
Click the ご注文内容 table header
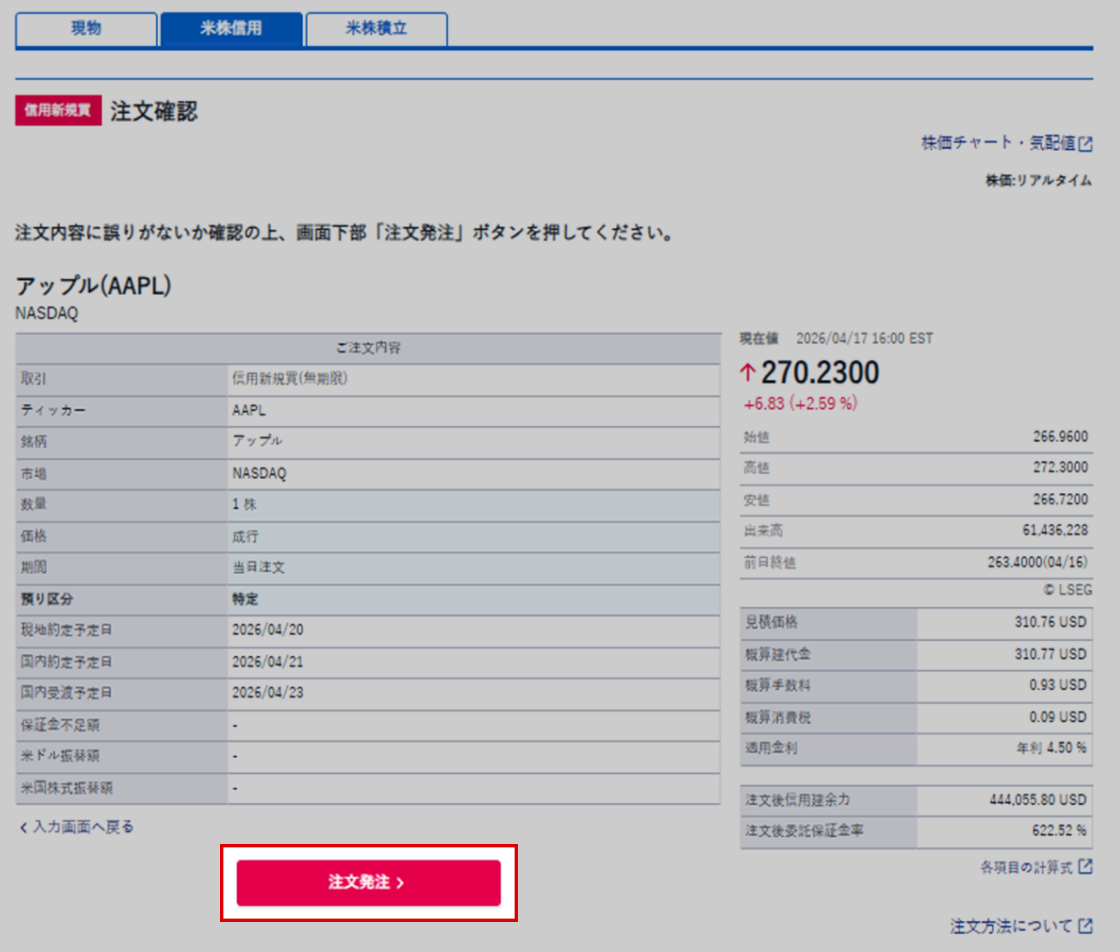coord(369,348)
